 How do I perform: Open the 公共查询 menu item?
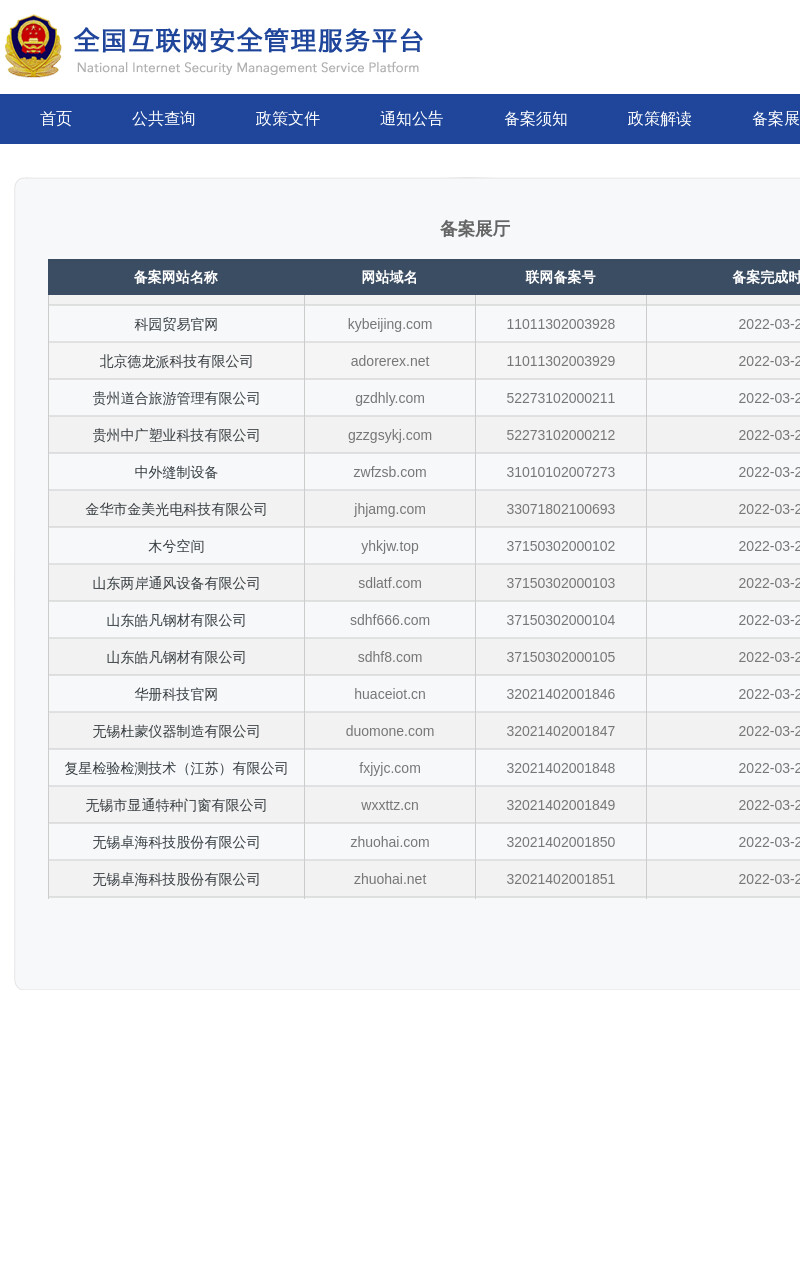tap(164, 119)
